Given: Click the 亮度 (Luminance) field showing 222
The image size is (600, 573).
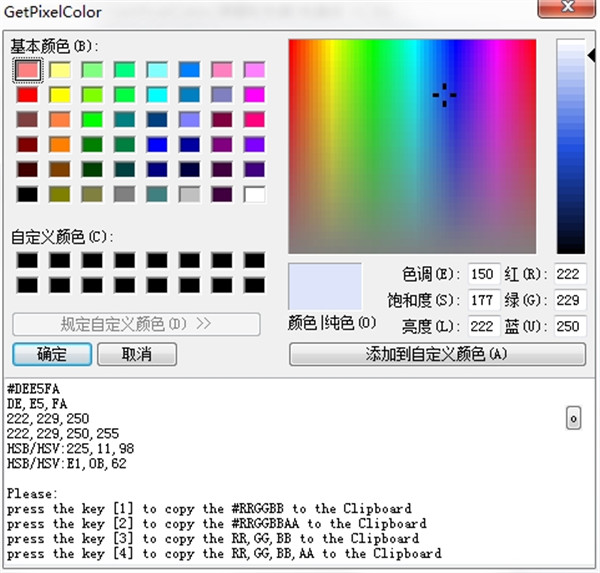Looking at the screenshot, I should click(483, 326).
